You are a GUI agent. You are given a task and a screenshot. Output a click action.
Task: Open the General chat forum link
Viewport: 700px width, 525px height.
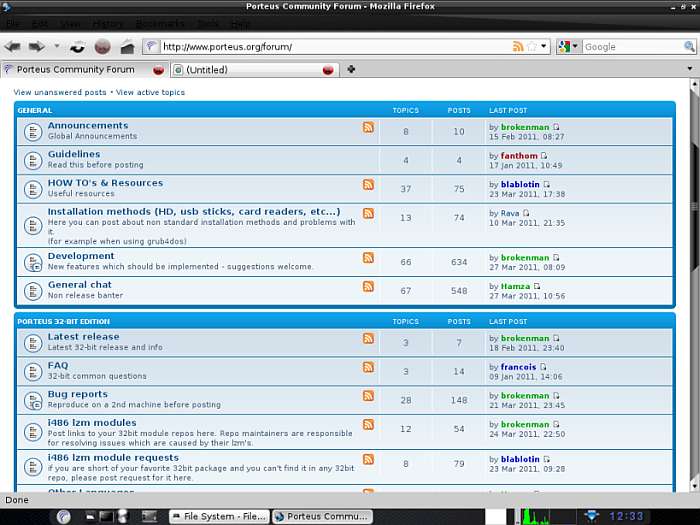click(80, 285)
